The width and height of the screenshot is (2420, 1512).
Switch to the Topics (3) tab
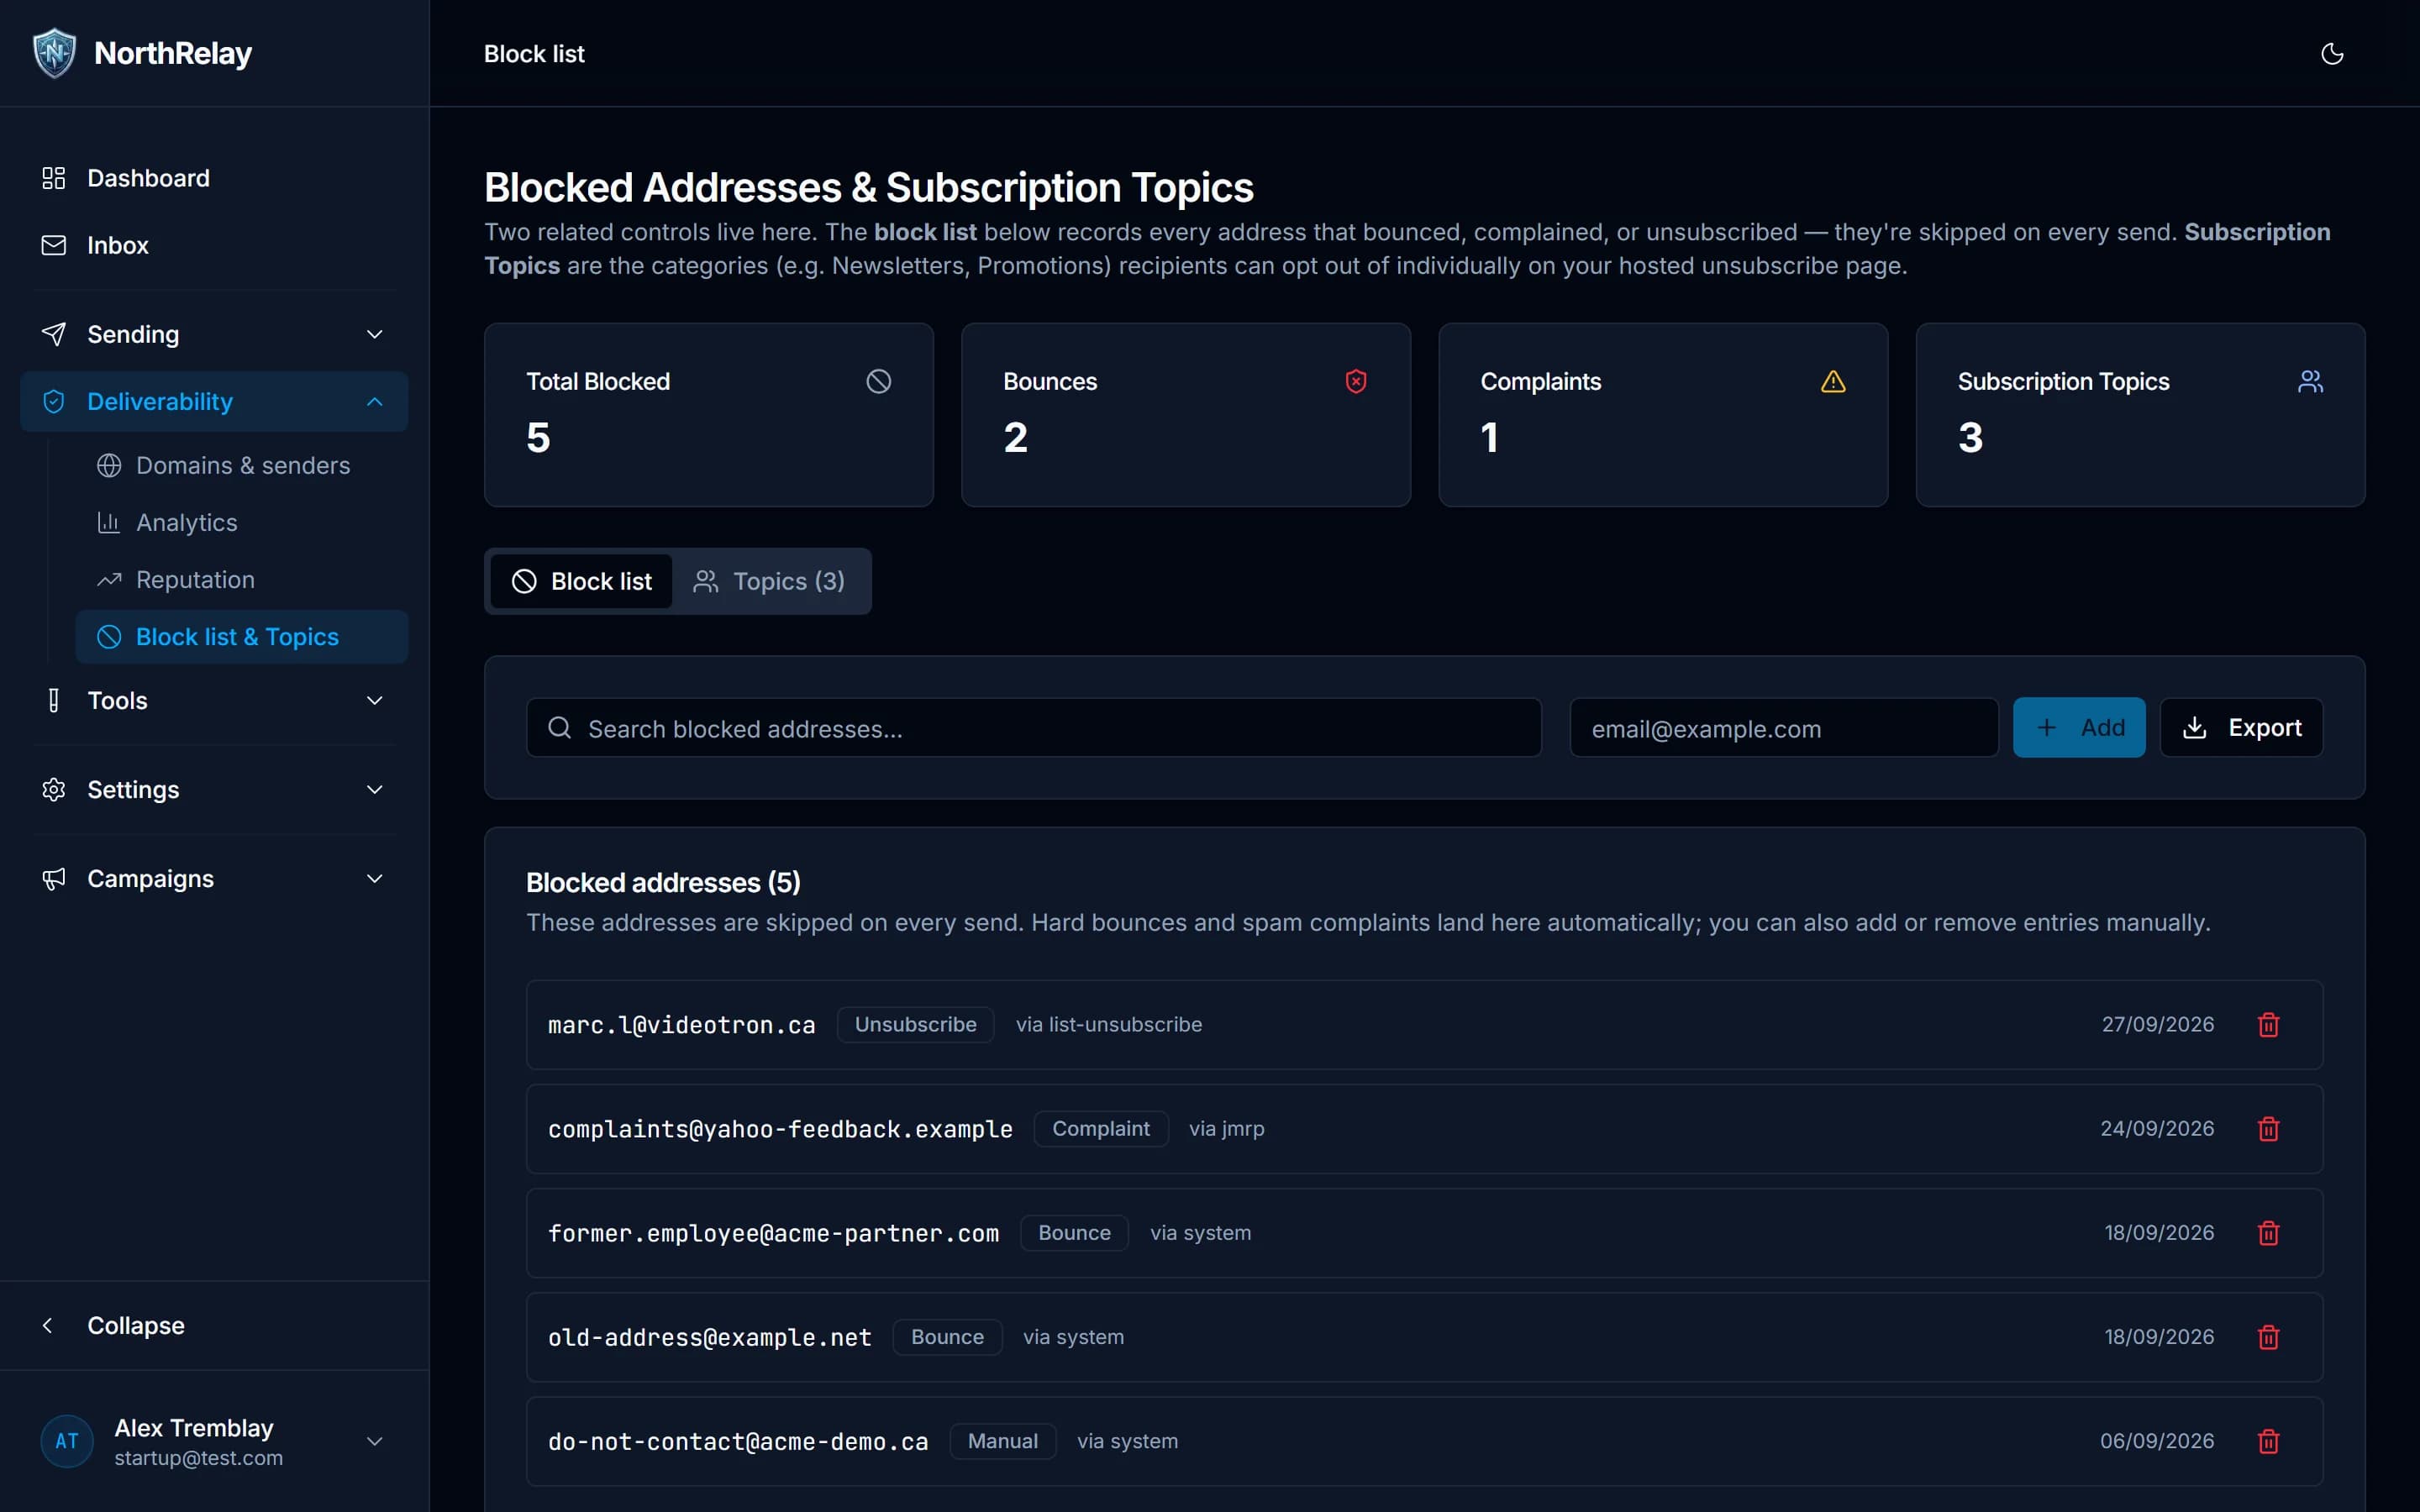click(x=769, y=581)
